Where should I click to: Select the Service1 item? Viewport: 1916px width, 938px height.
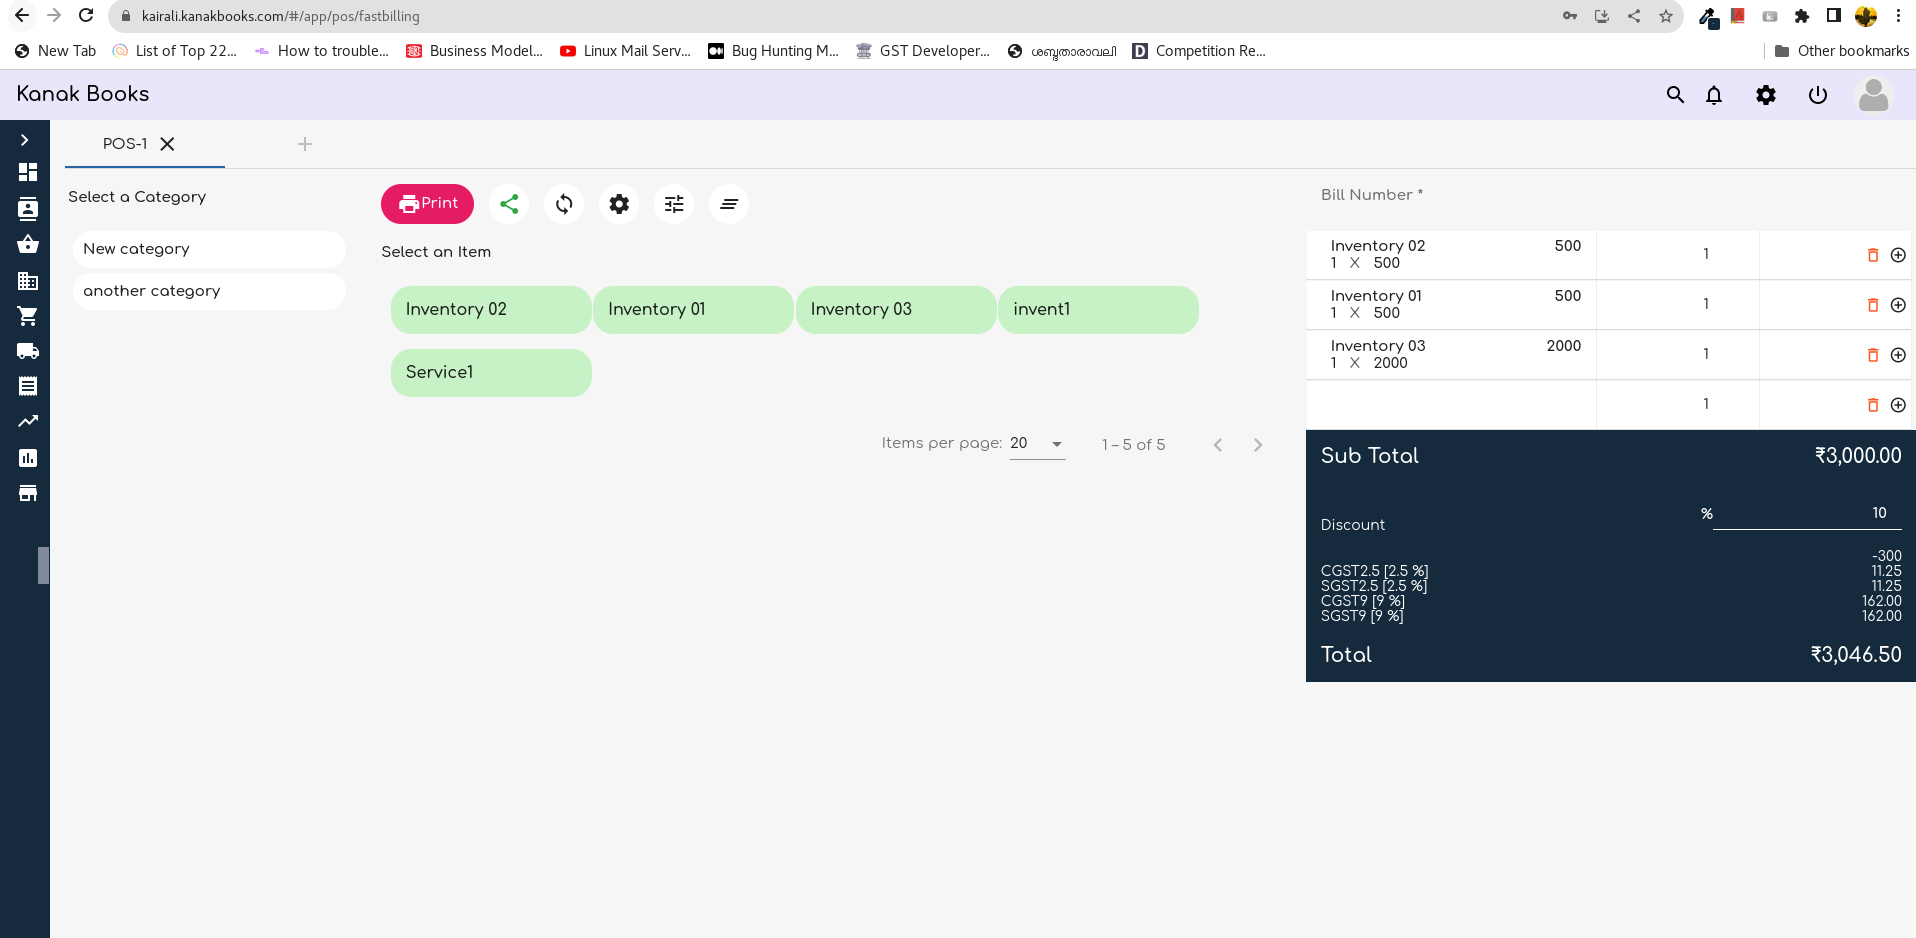[x=490, y=372]
